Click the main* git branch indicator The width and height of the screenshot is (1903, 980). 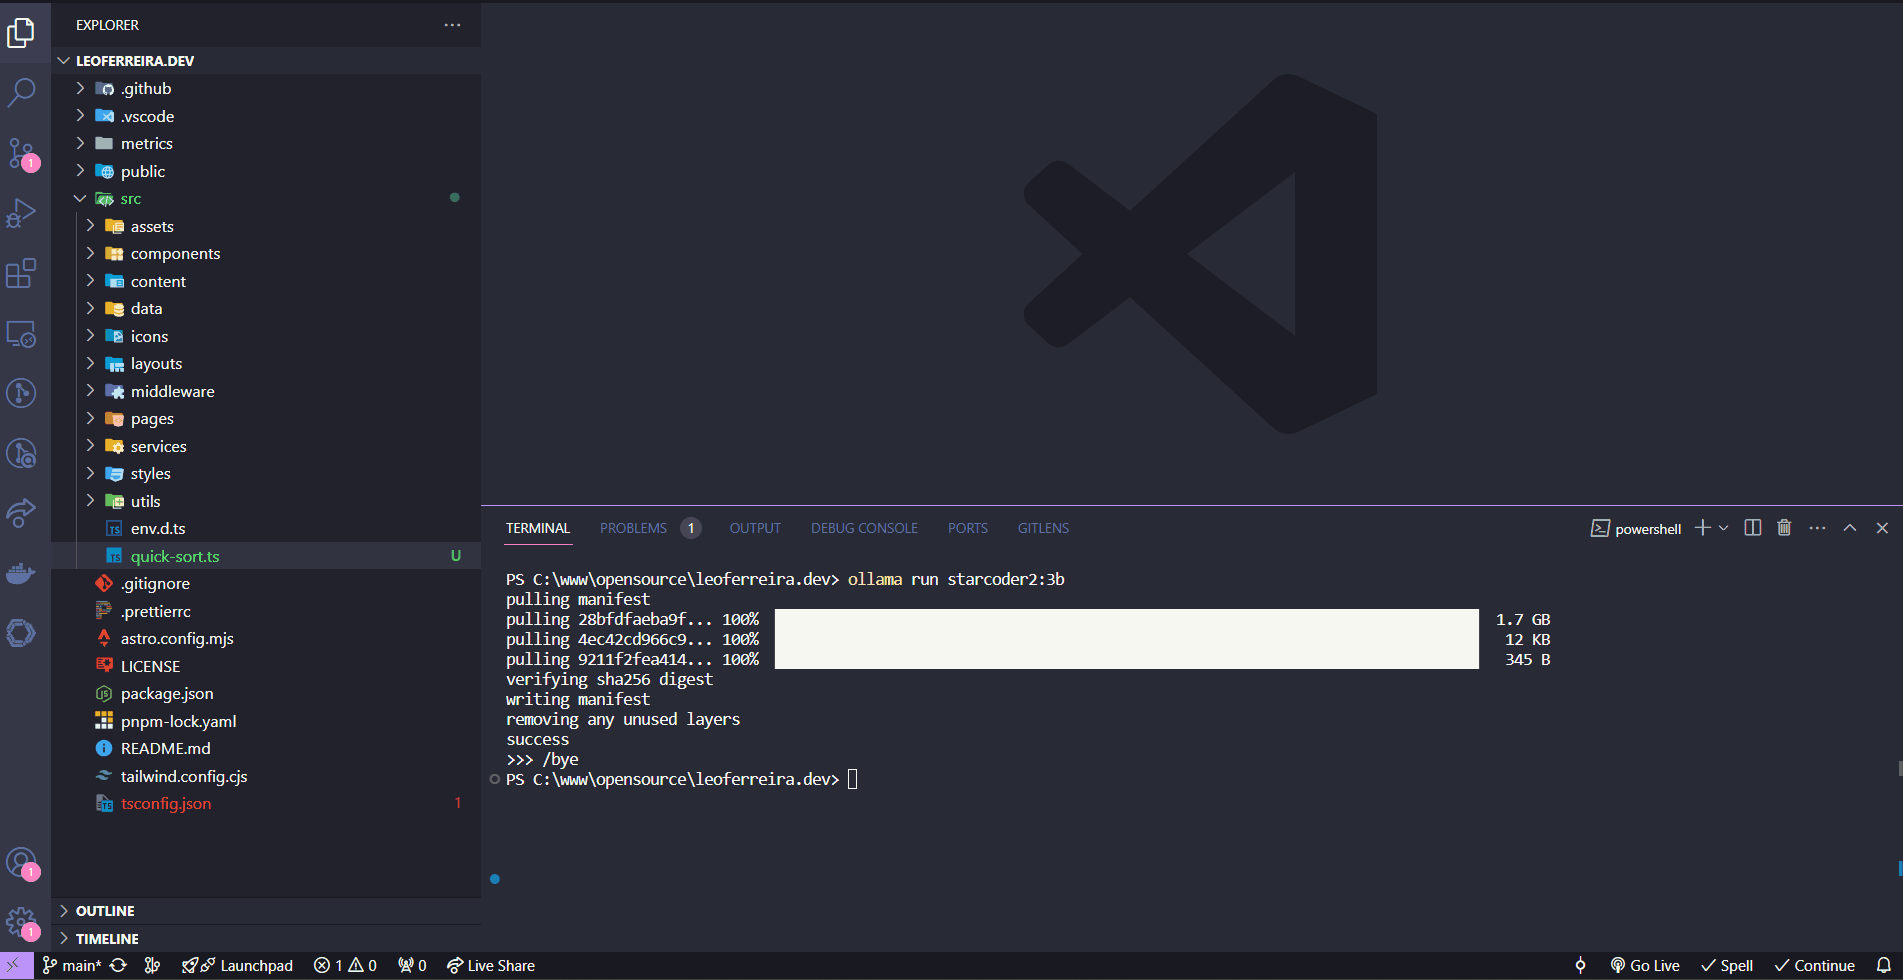click(x=72, y=966)
